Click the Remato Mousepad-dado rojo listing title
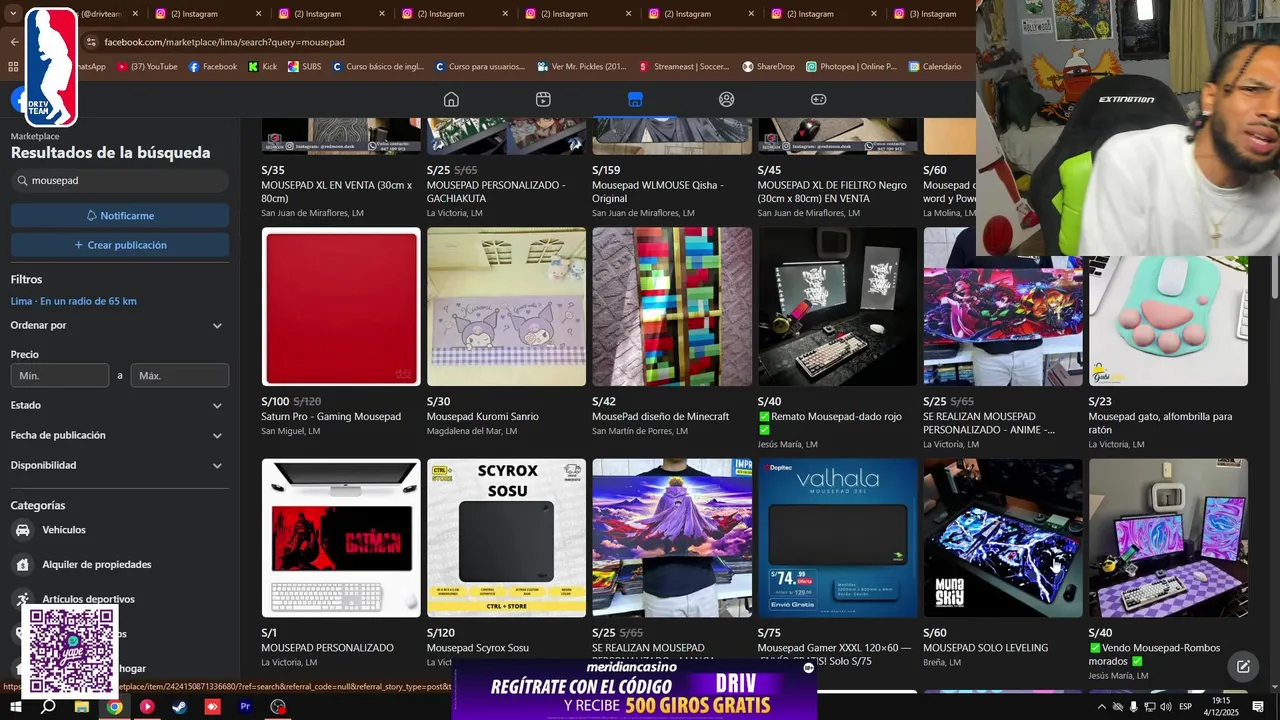Screen dimensions: 1280x720 click(x=830, y=423)
